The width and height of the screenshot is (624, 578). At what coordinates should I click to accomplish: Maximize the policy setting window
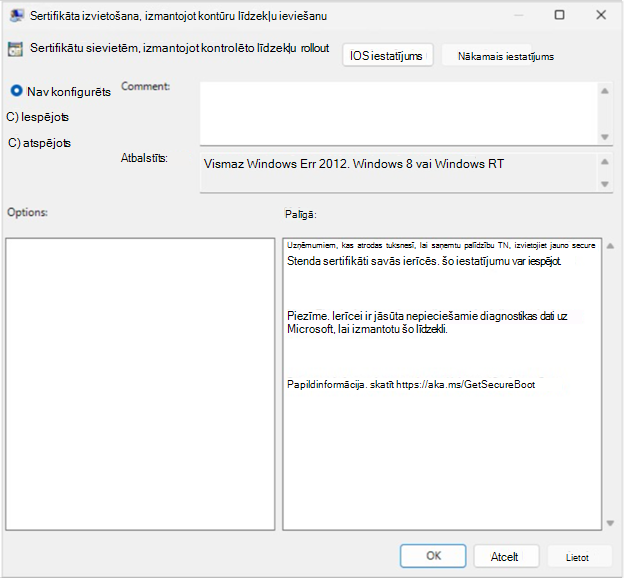560,15
